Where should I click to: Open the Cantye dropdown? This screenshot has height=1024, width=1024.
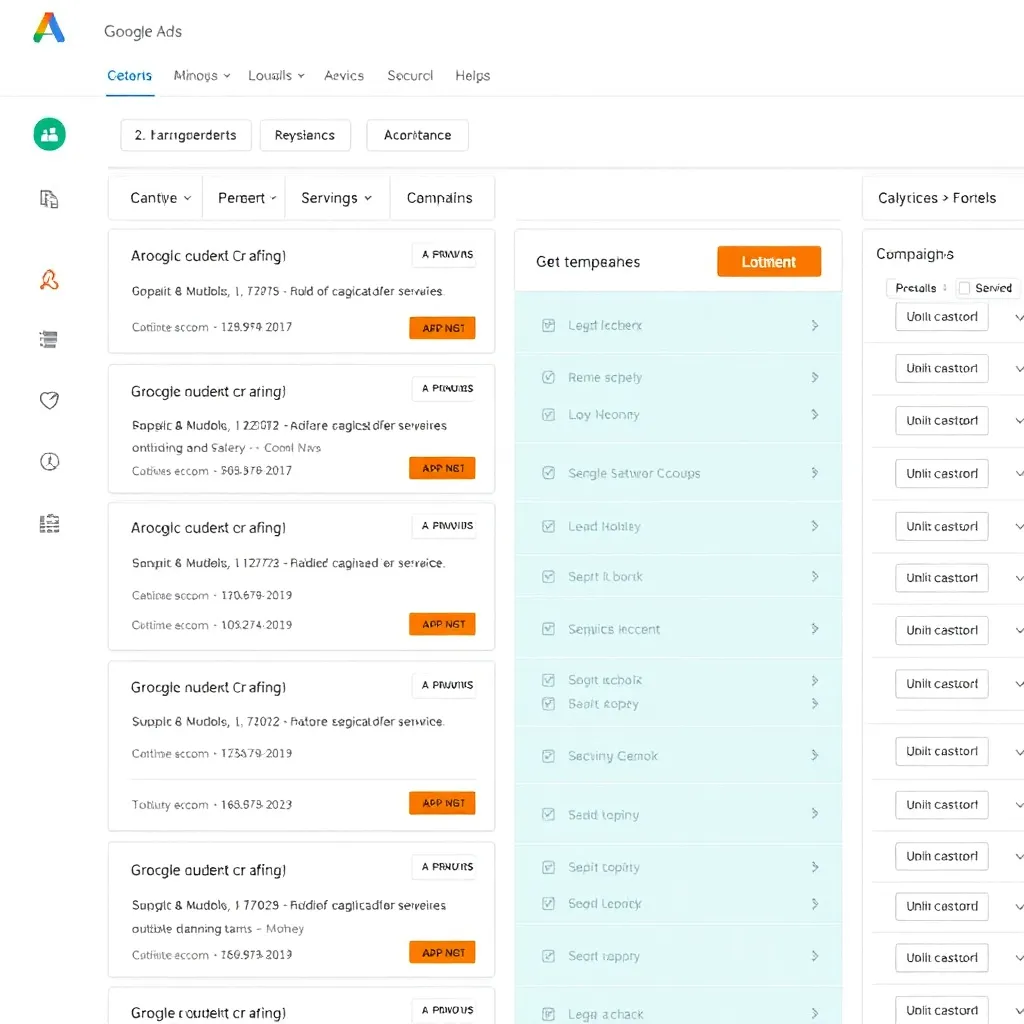point(160,198)
